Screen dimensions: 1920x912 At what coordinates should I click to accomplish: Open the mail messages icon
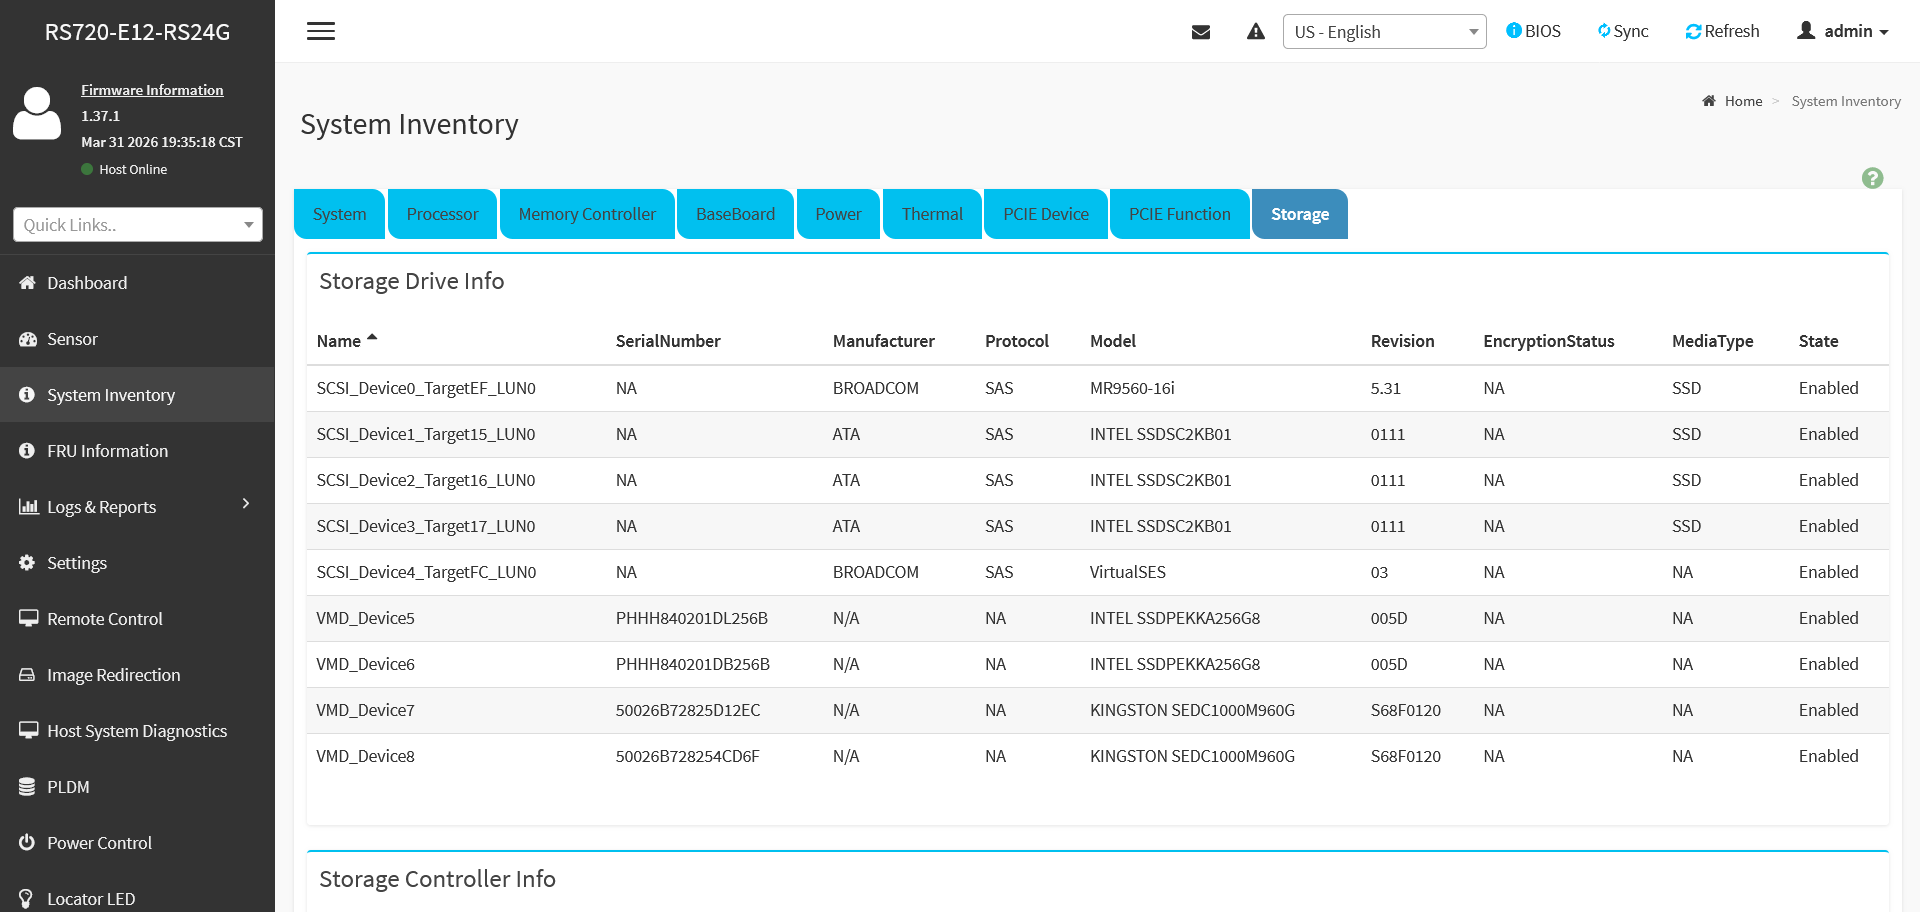tap(1201, 32)
